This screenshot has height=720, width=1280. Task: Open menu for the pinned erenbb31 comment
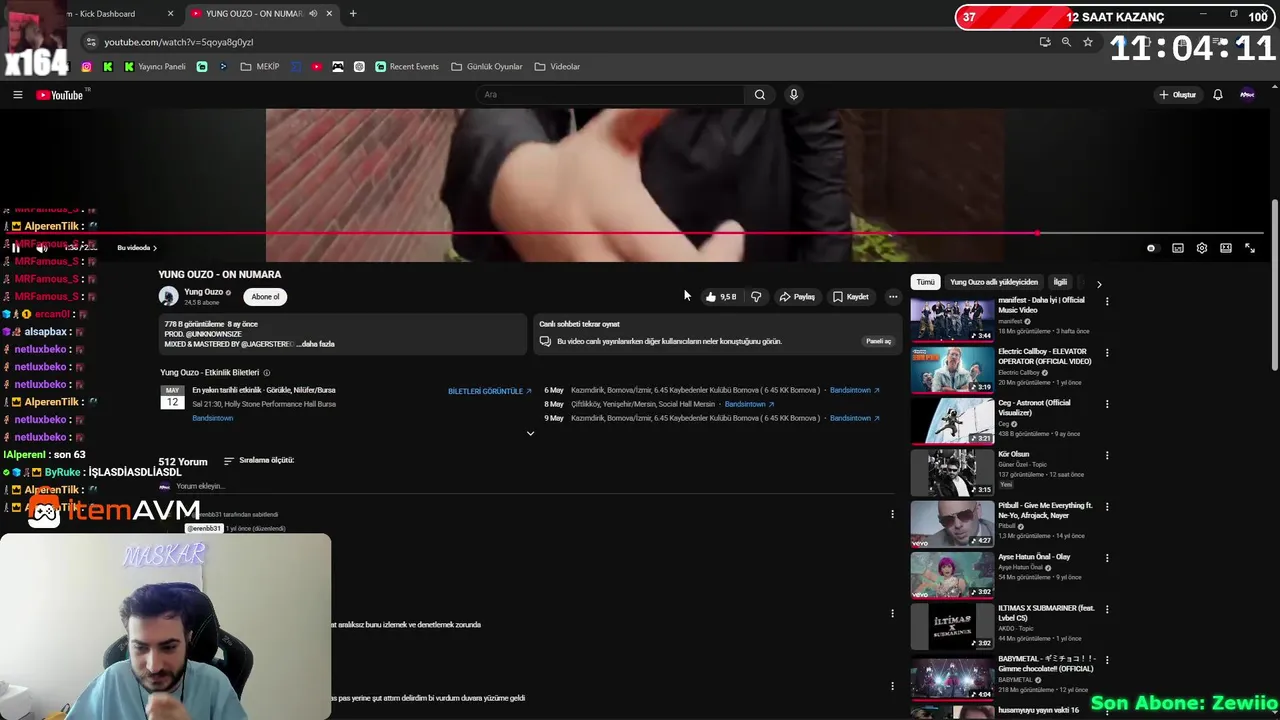pyautogui.click(x=892, y=514)
